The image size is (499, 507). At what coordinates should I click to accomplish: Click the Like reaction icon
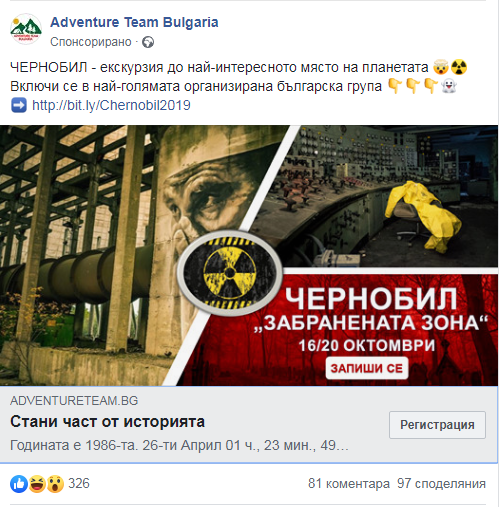pos(19,484)
